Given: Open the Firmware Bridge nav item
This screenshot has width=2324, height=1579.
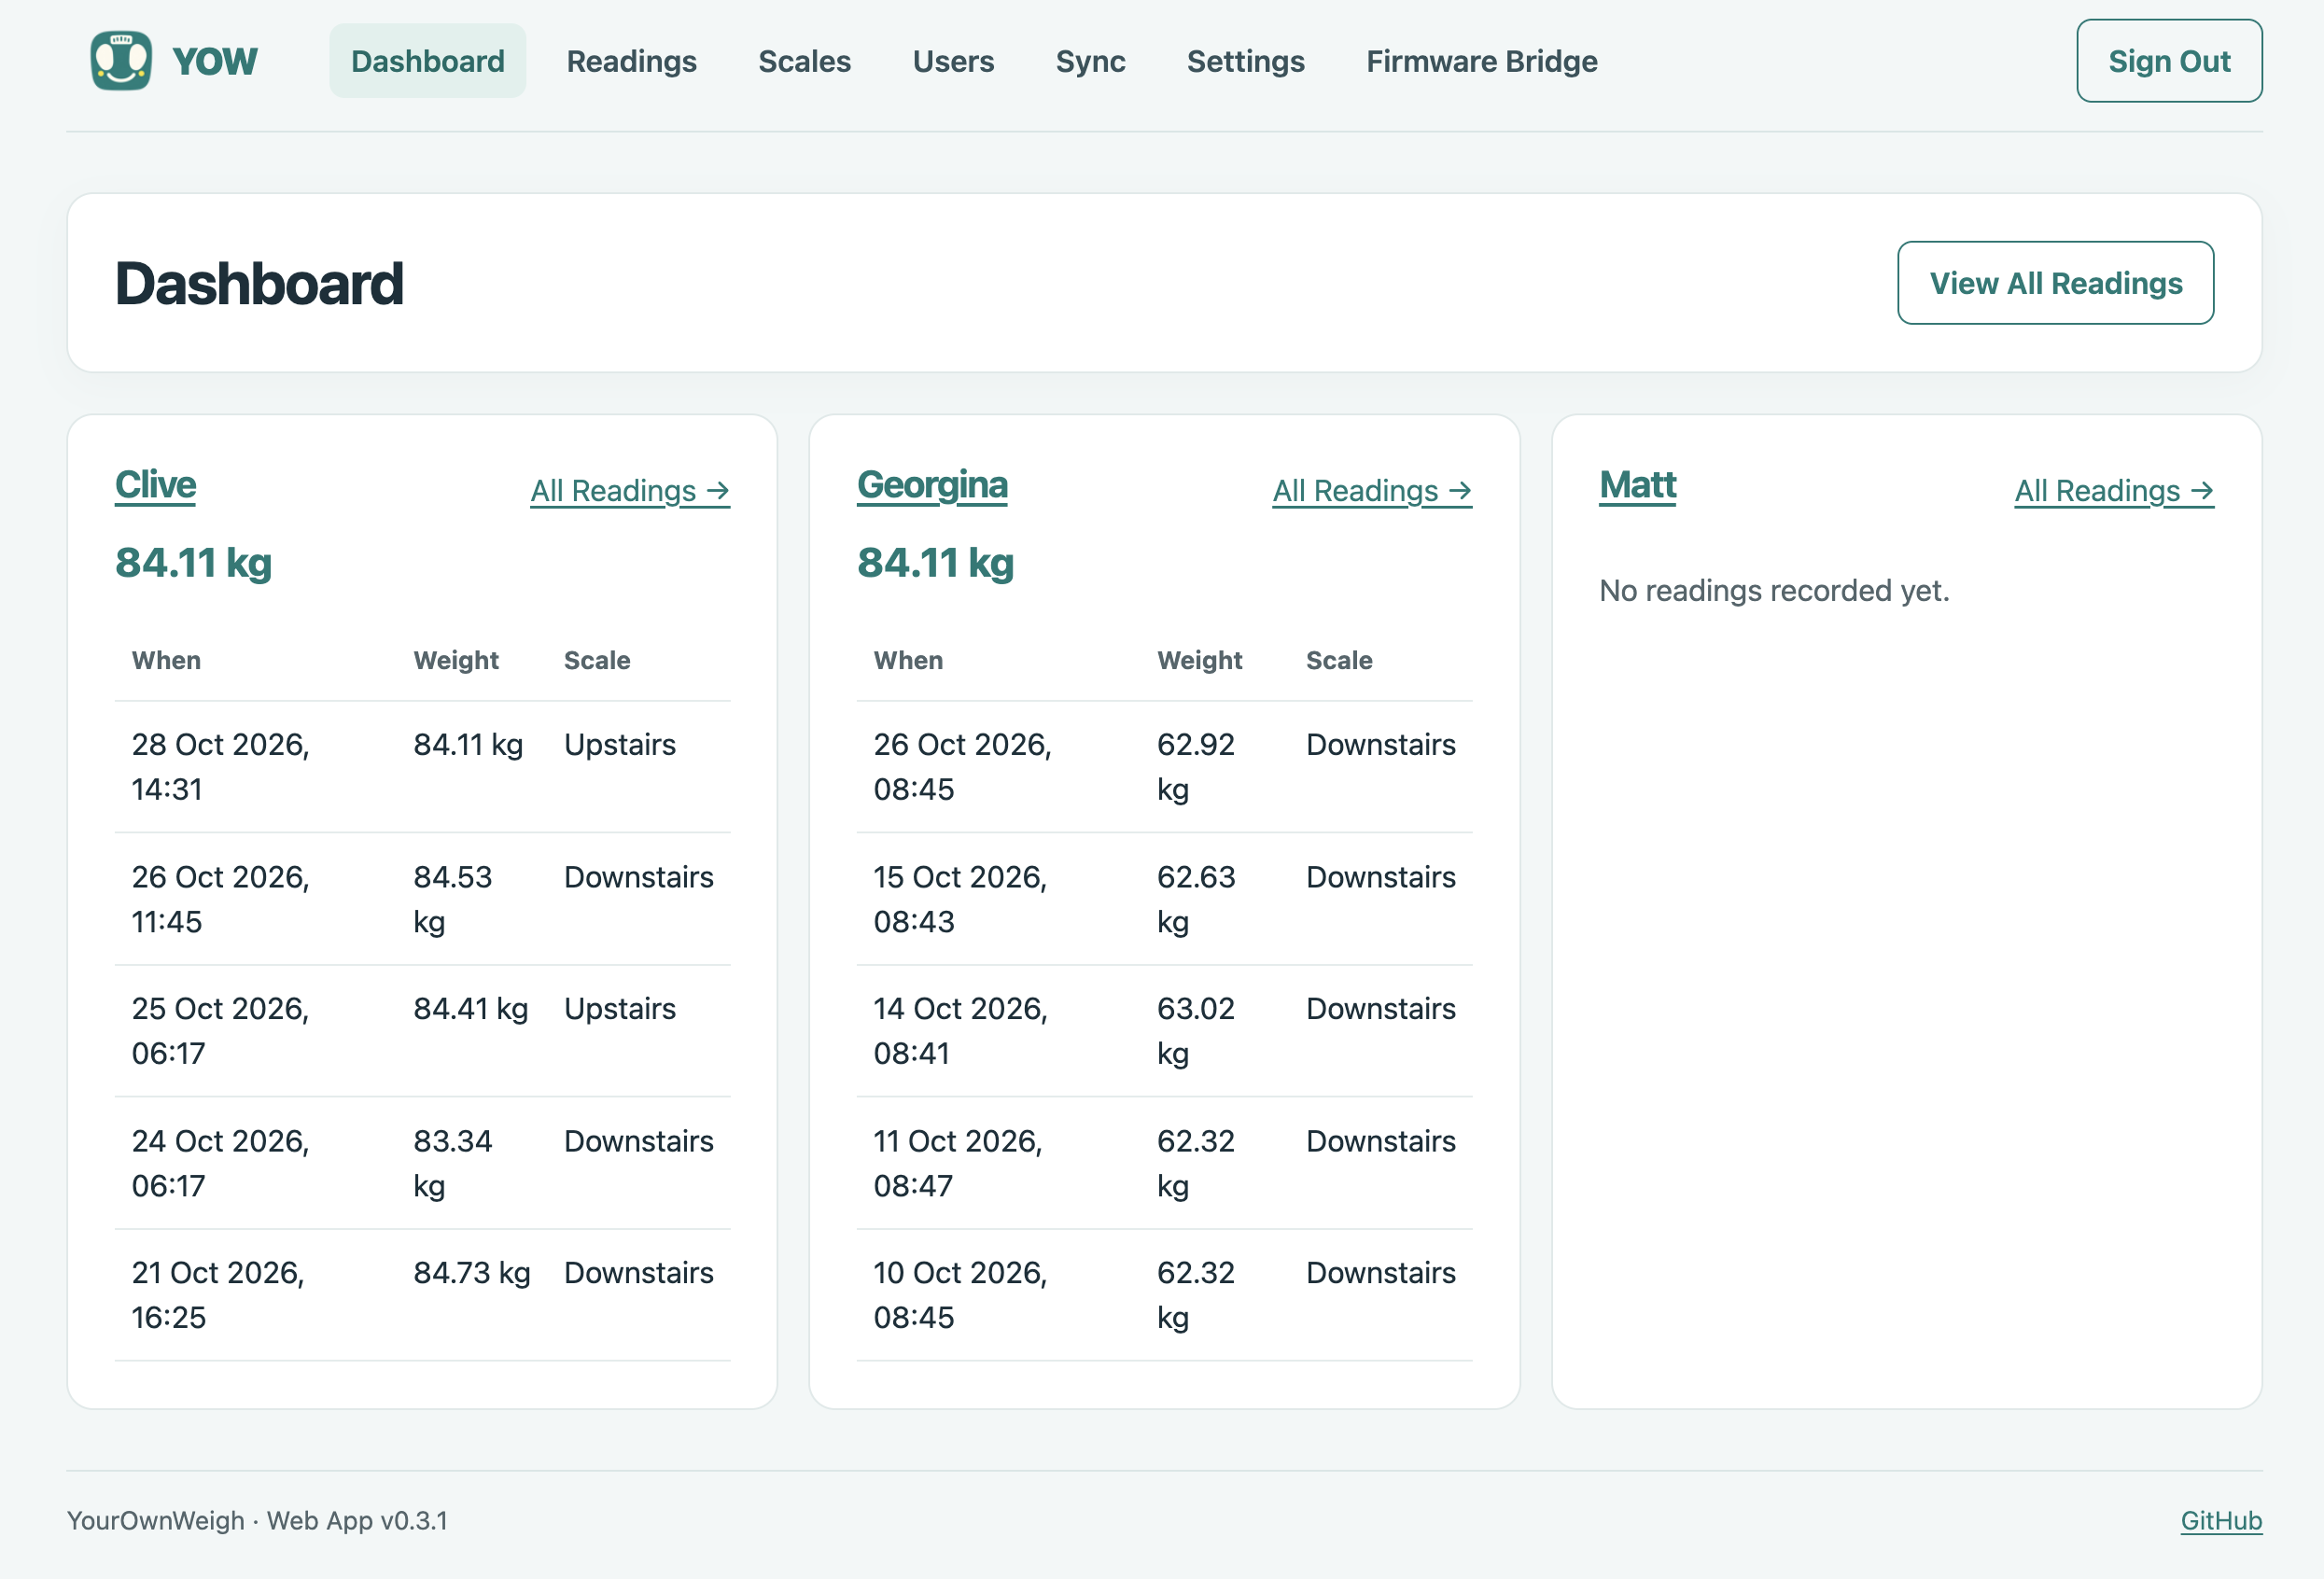Looking at the screenshot, I should coord(1481,61).
